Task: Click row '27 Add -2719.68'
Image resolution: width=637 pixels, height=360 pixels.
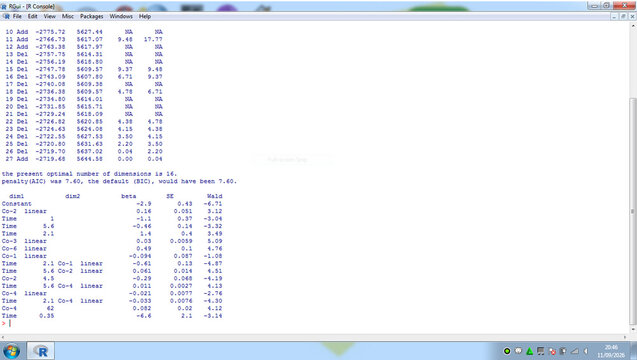Action: (84, 159)
